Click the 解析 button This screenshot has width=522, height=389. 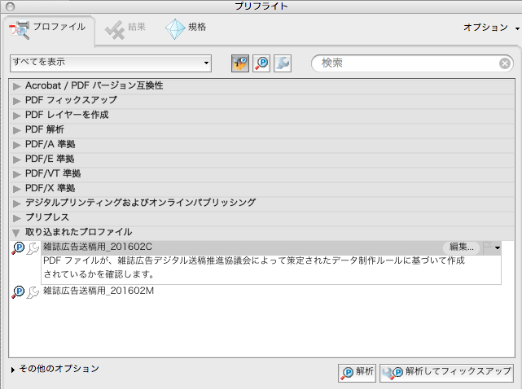click(357, 373)
